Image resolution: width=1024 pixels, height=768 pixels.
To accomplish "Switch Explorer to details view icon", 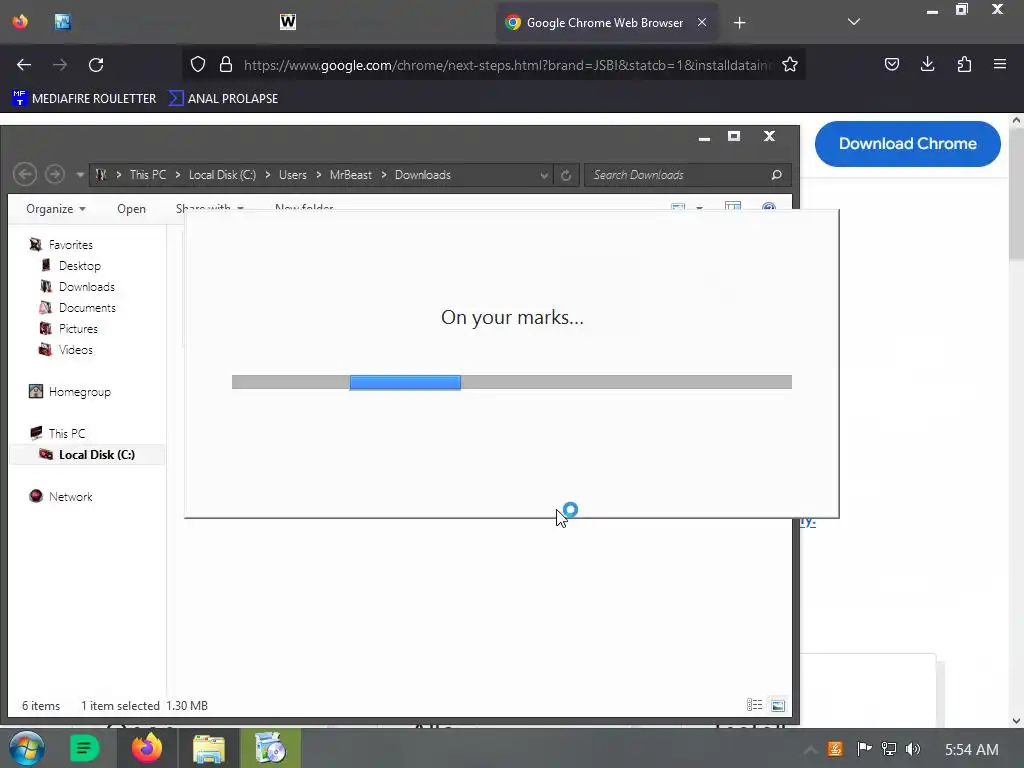I will 754,705.
